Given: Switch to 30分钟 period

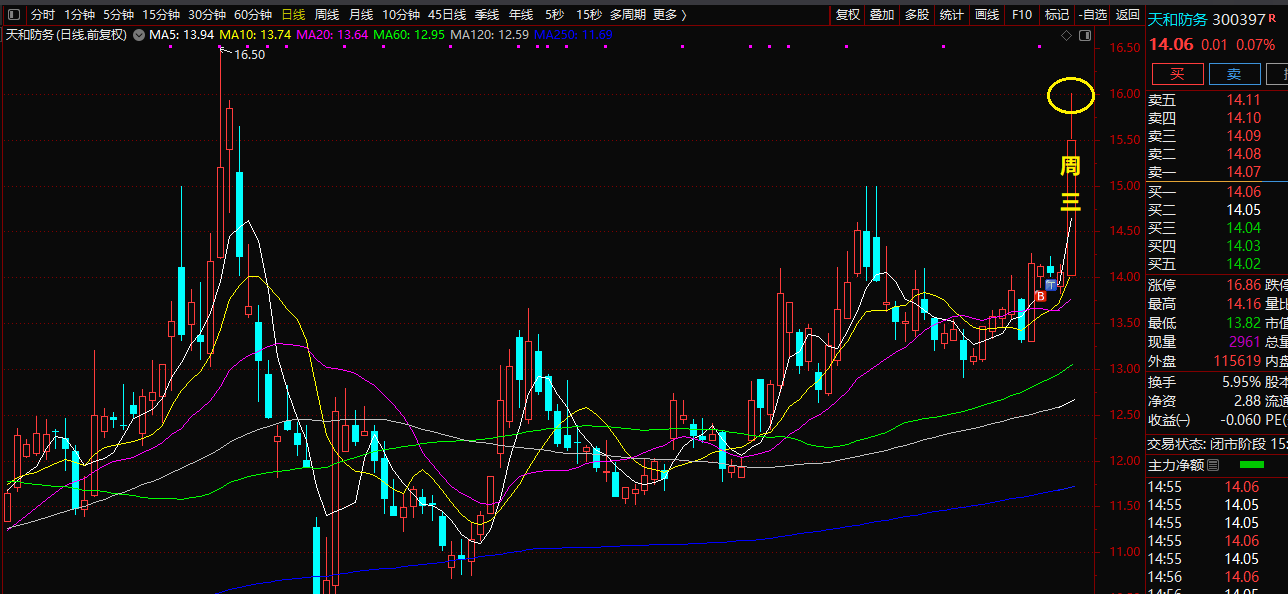Looking at the screenshot, I should pyautogui.click(x=207, y=15).
